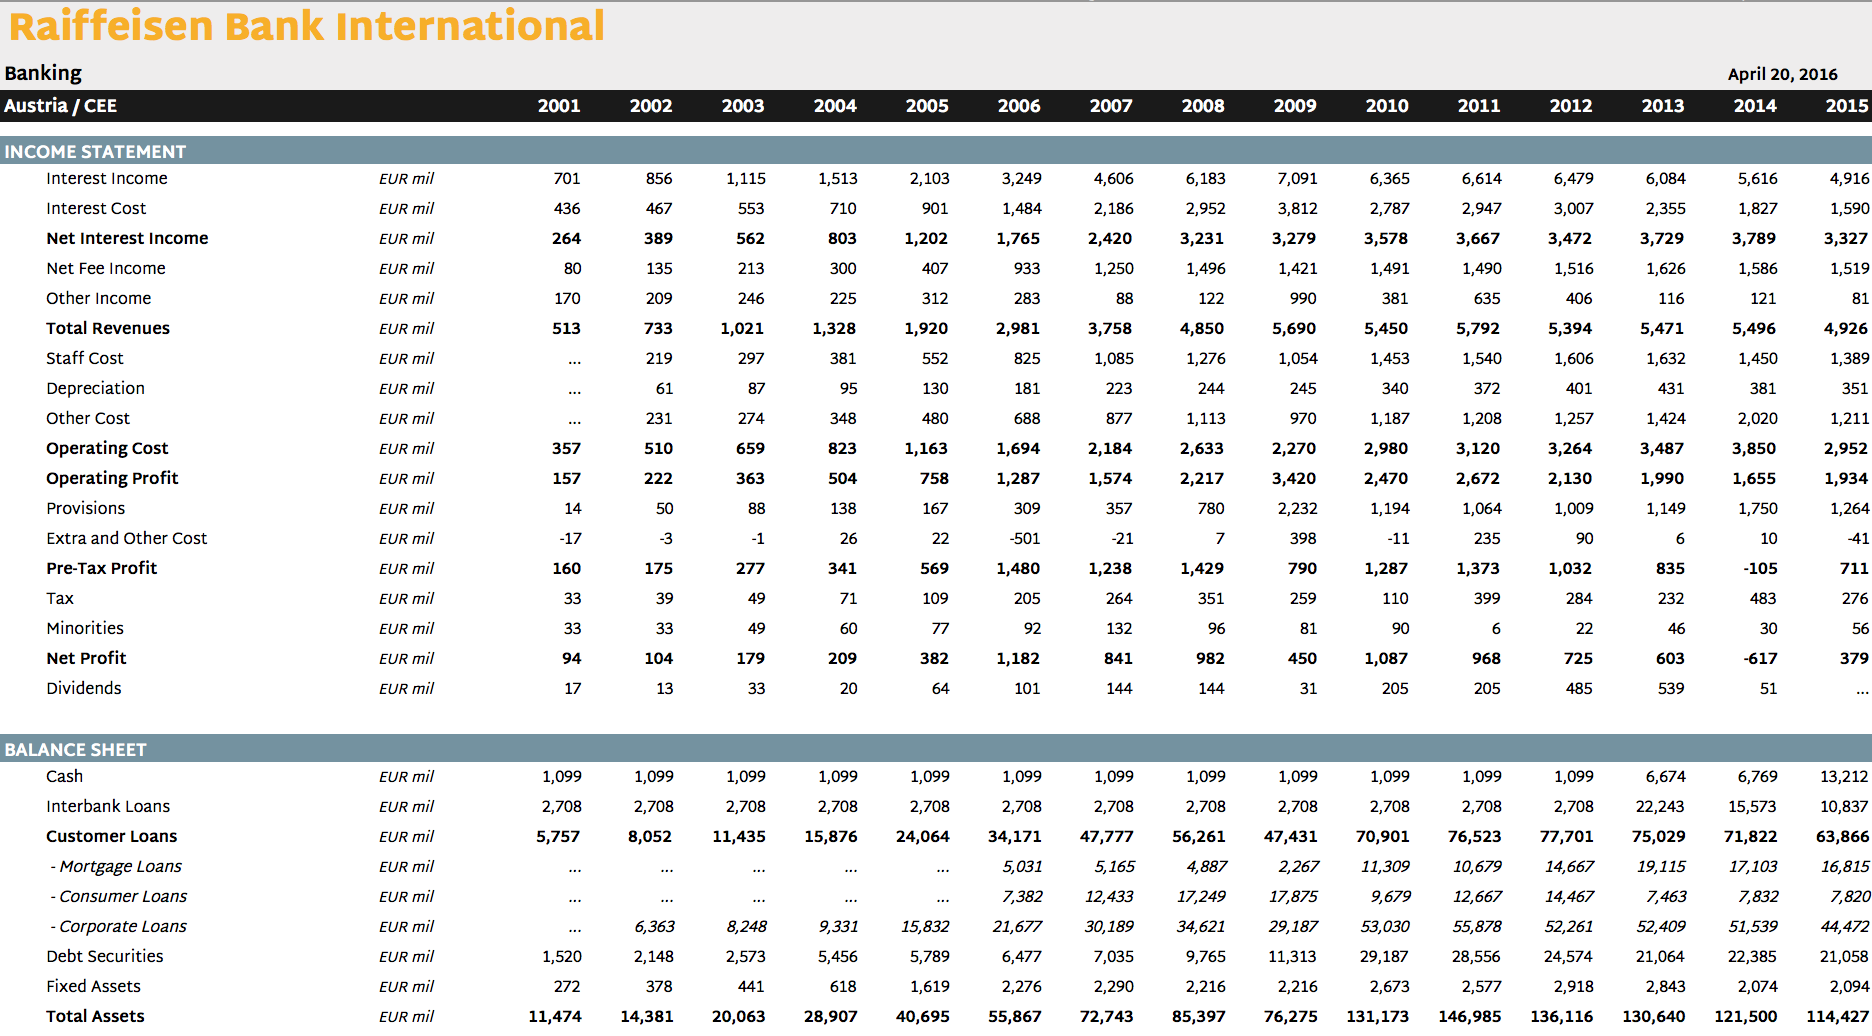Select the Austria / CEE header label

click(60, 106)
